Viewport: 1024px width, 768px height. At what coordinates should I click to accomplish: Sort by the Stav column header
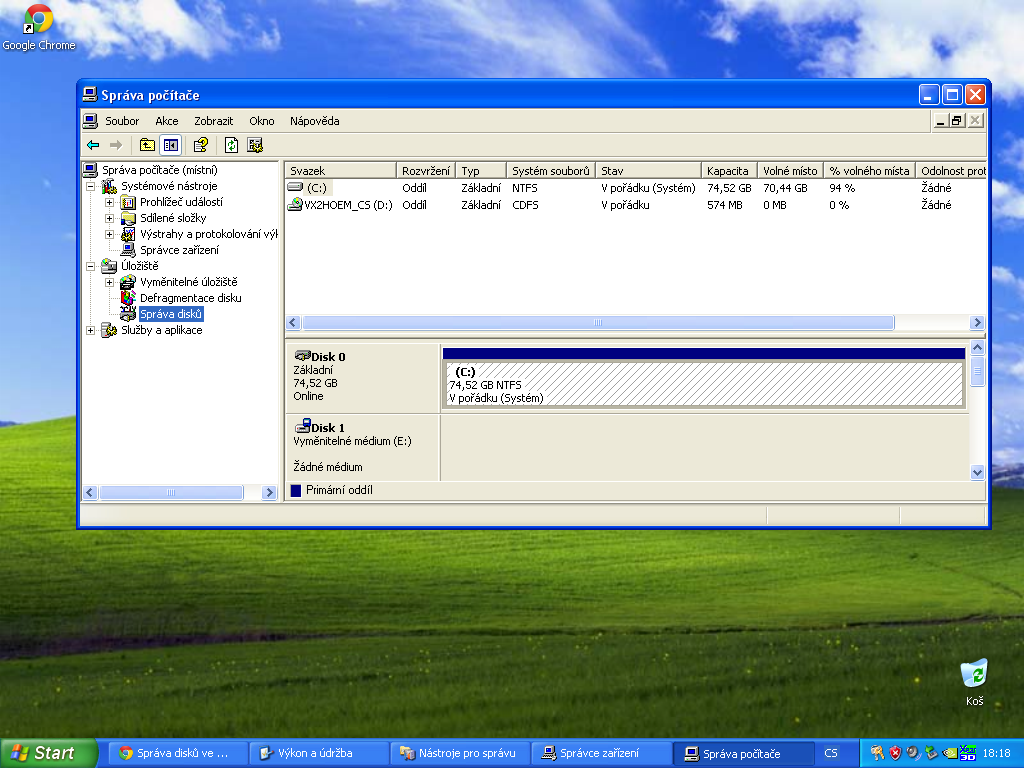click(x=648, y=170)
